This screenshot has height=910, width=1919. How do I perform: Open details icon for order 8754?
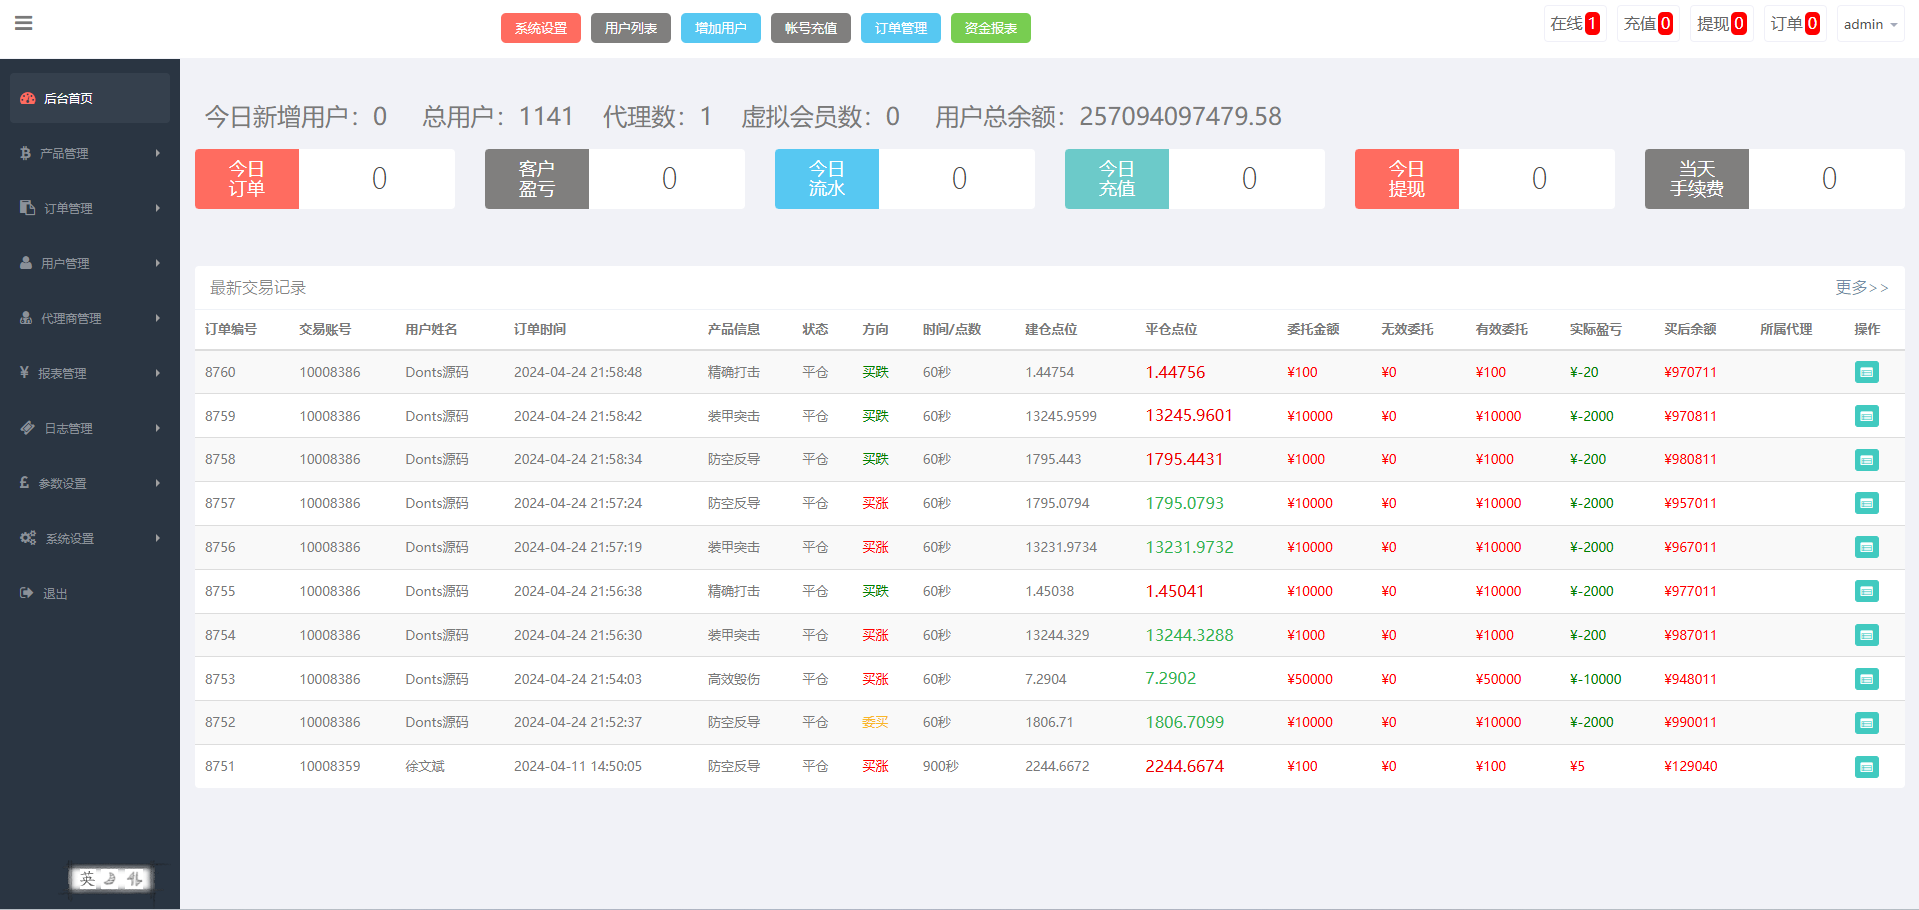pos(1866,635)
